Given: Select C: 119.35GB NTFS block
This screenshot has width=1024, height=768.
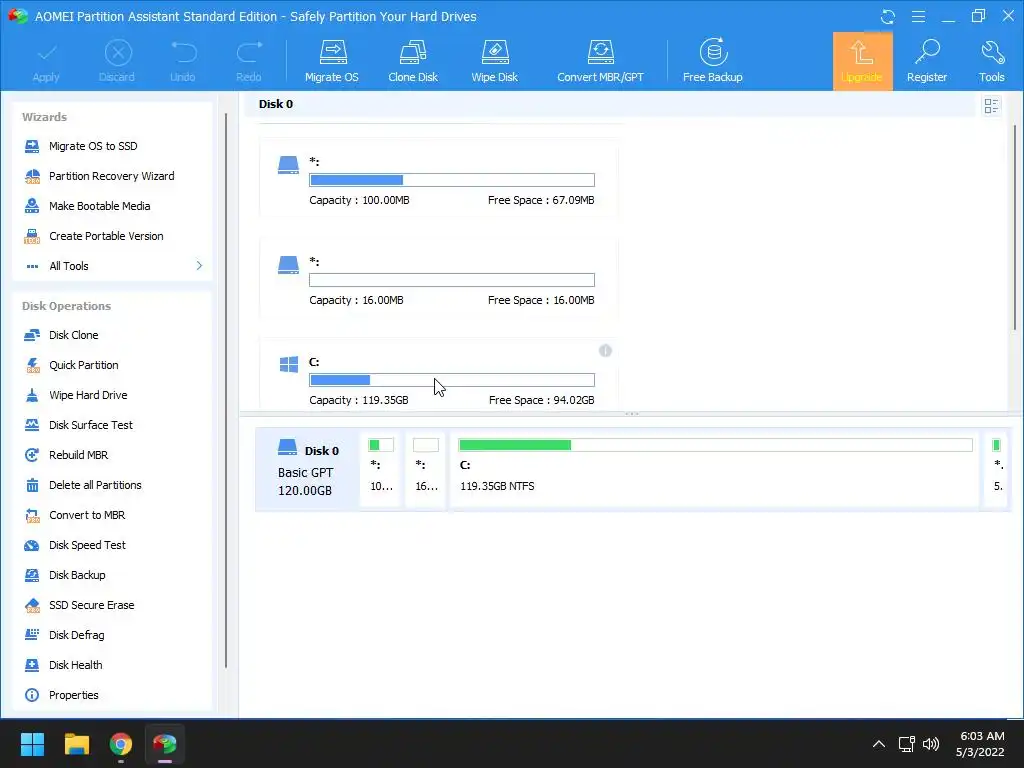Looking at the screenshot, I should pos(715,470).
